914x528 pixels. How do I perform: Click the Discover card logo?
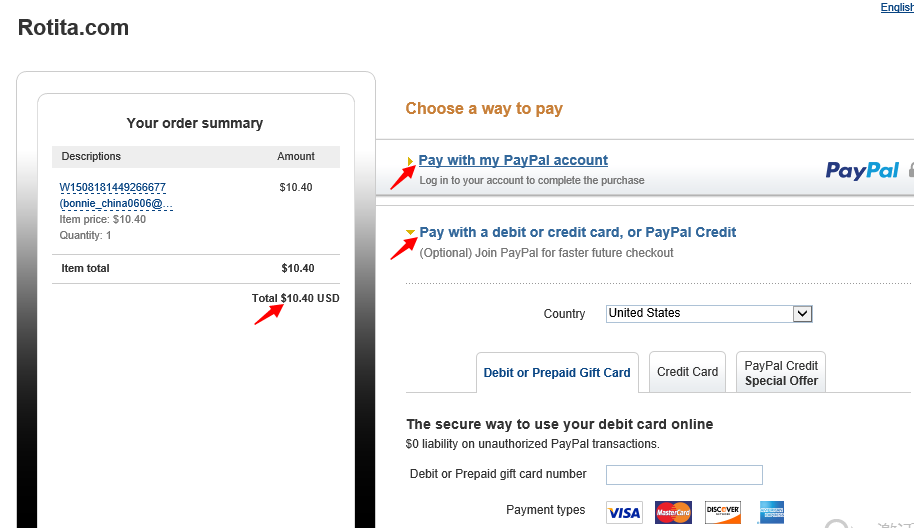pos(723,512)
